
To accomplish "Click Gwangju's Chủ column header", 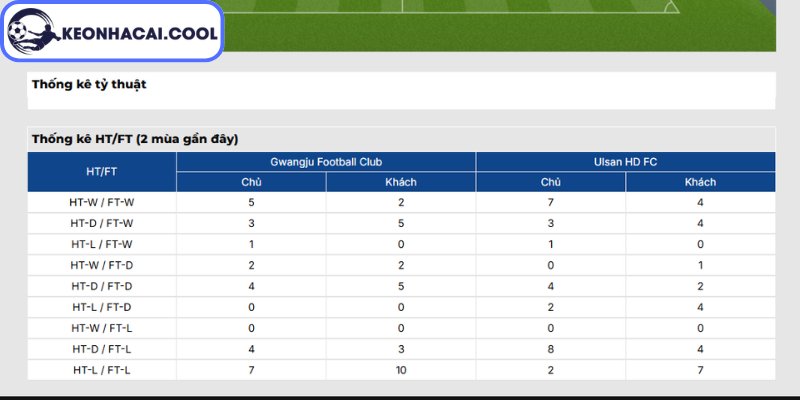I will click(252, 182).
